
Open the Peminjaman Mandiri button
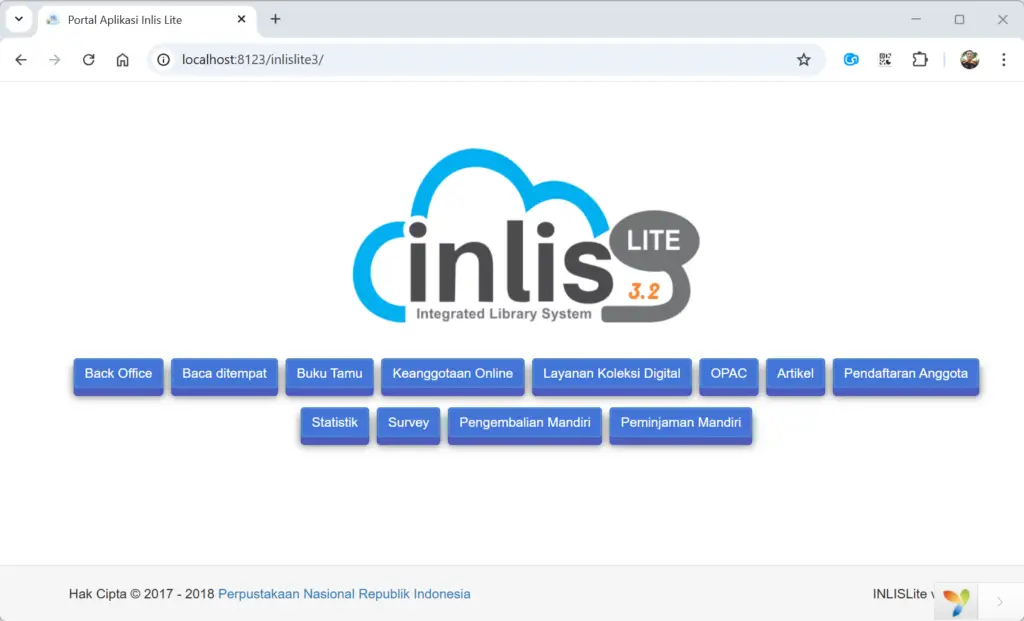pyautogui.click(x=680, y=423)
